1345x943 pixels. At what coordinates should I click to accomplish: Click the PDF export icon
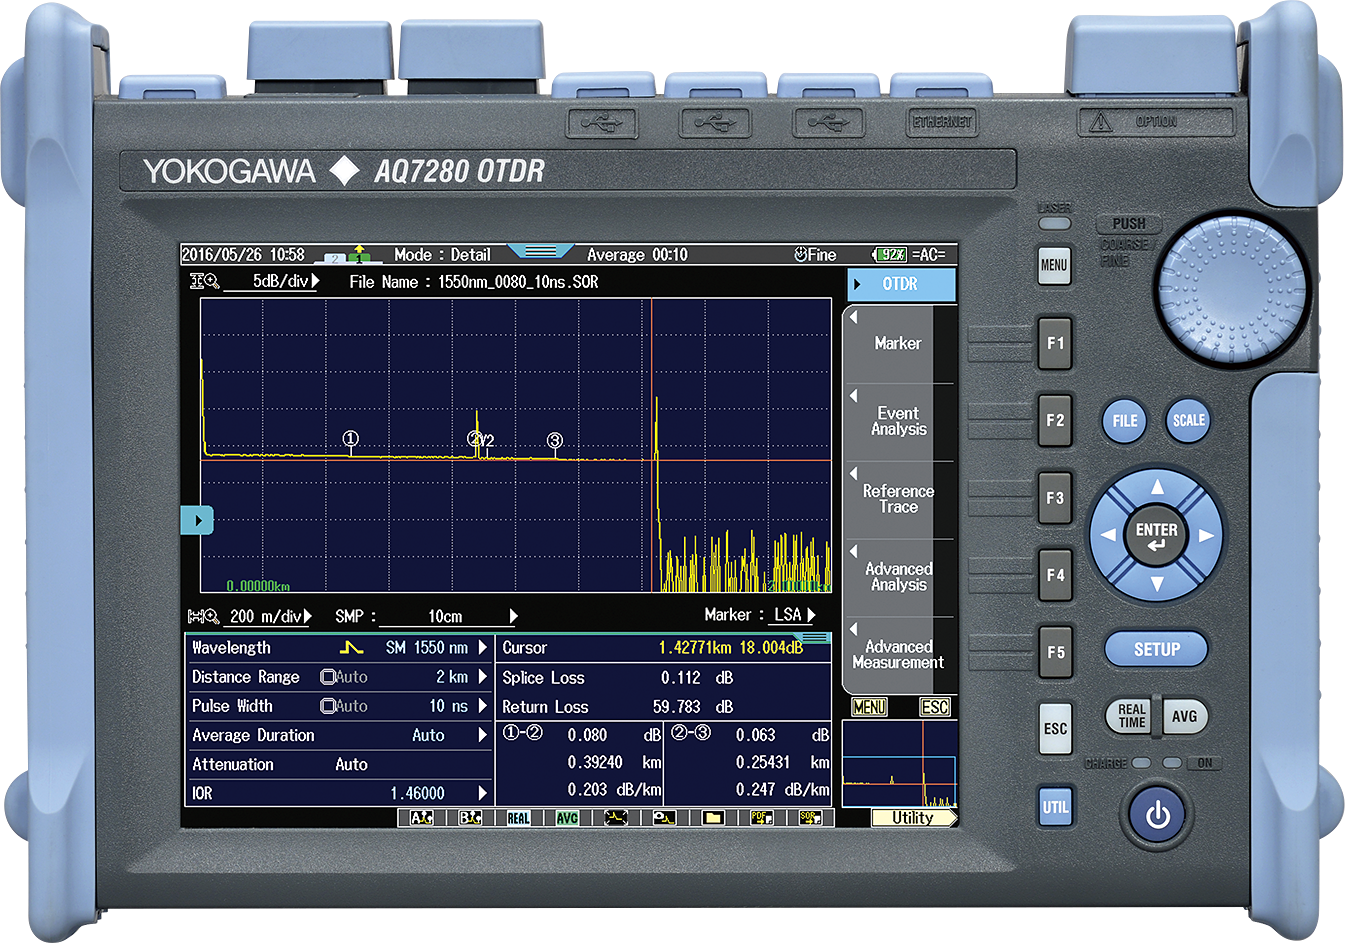coord(761,818)
